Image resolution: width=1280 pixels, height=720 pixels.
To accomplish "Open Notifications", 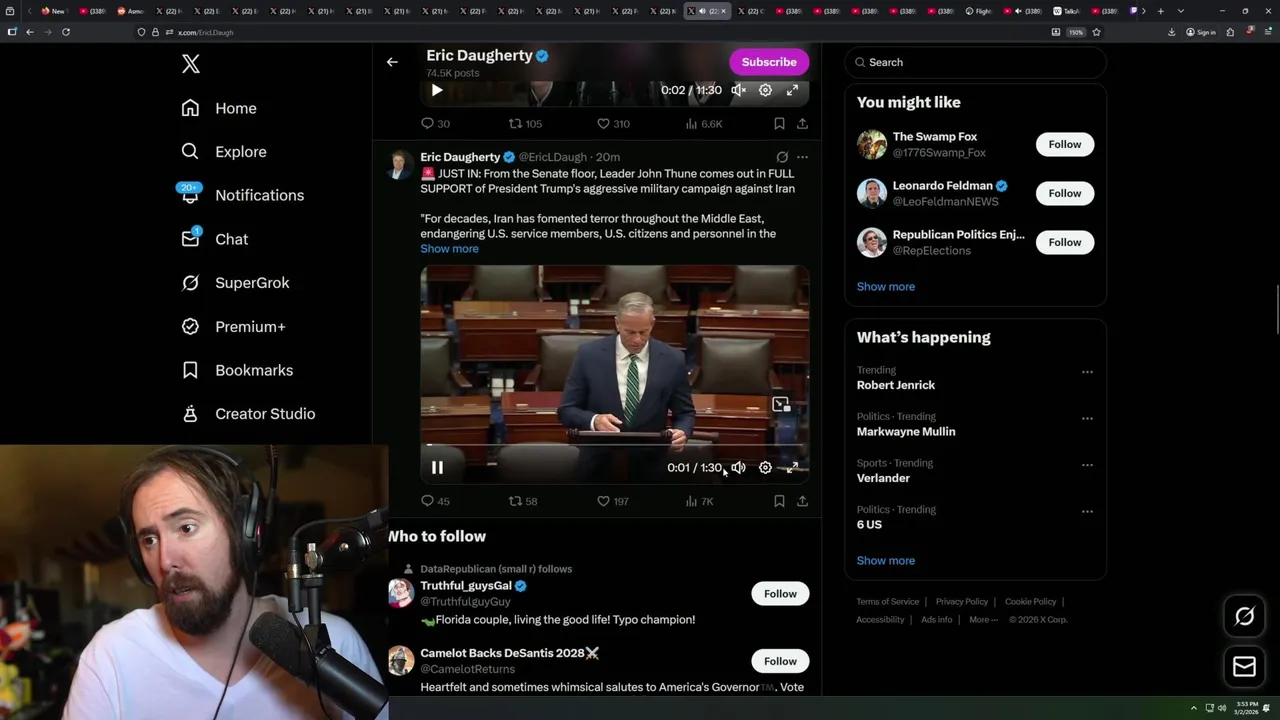I will point(242,195).
